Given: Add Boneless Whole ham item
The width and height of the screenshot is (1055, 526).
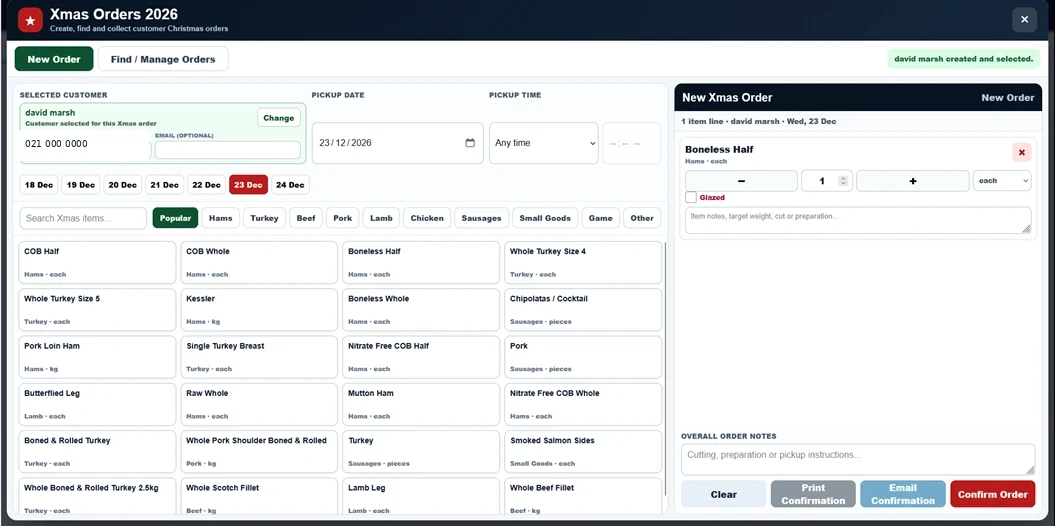Looking at the screenshot, I should [x=421, y=309].
